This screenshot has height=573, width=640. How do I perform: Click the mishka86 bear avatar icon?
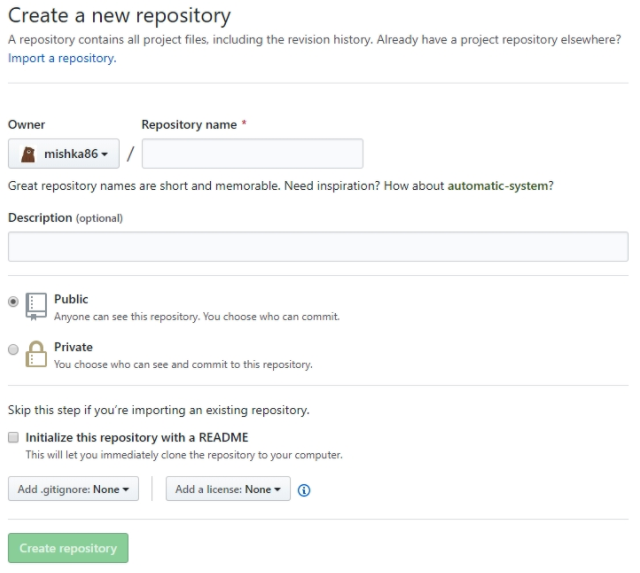[28, 154]
